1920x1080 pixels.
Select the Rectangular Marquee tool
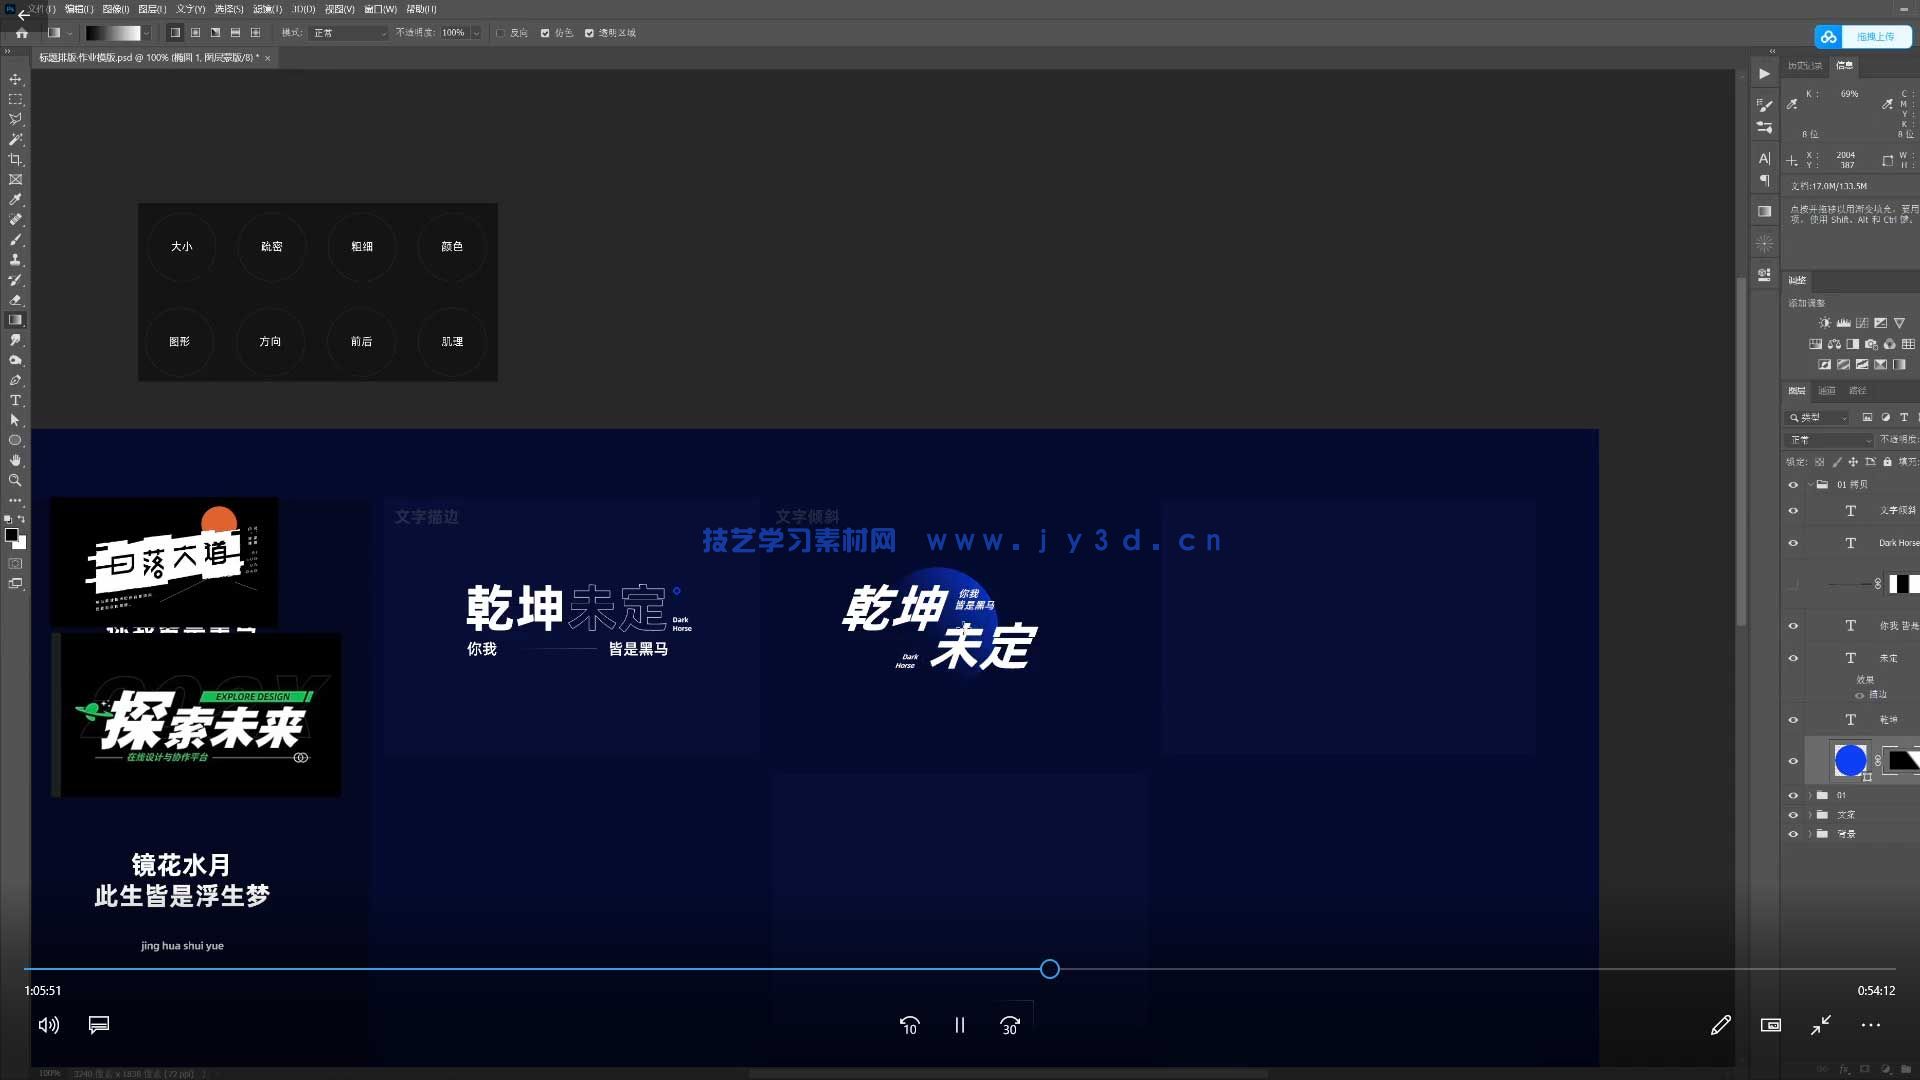coord(15,99)
